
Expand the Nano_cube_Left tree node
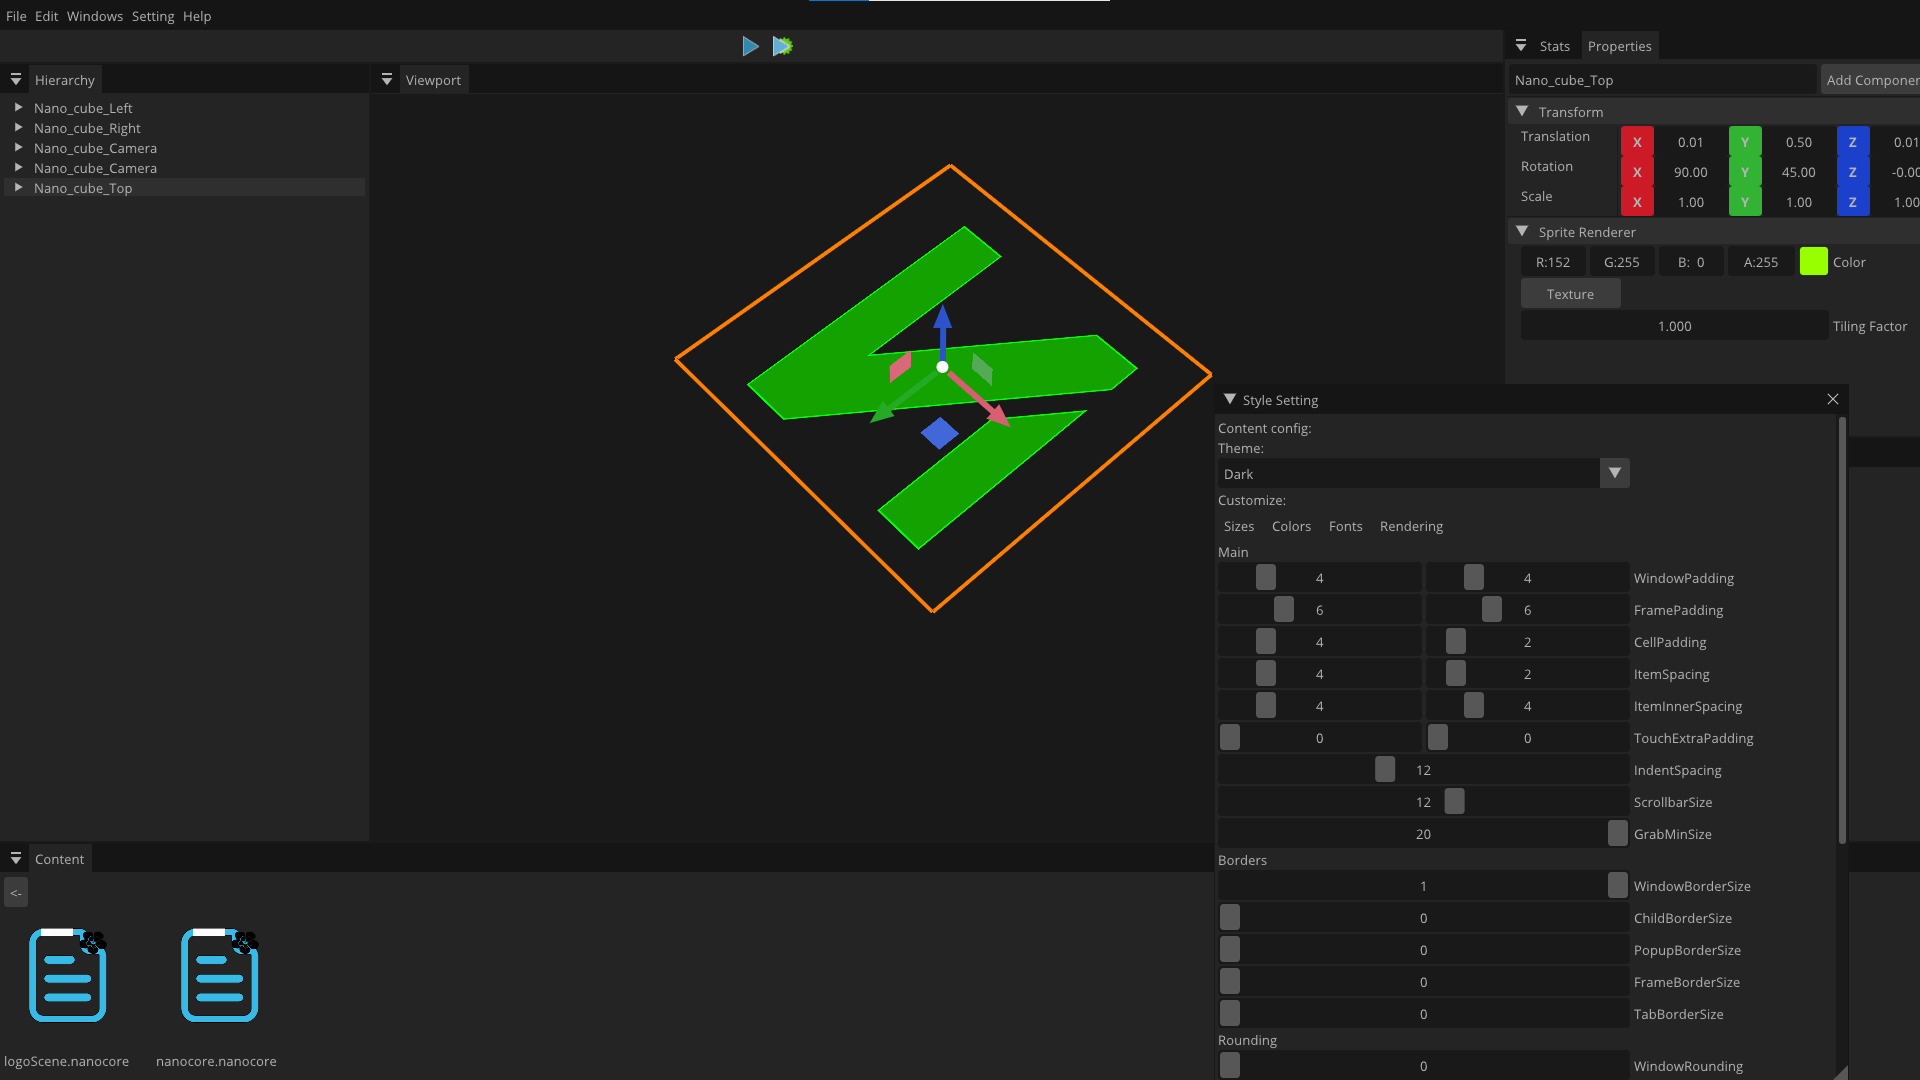[x=18, y=107]
